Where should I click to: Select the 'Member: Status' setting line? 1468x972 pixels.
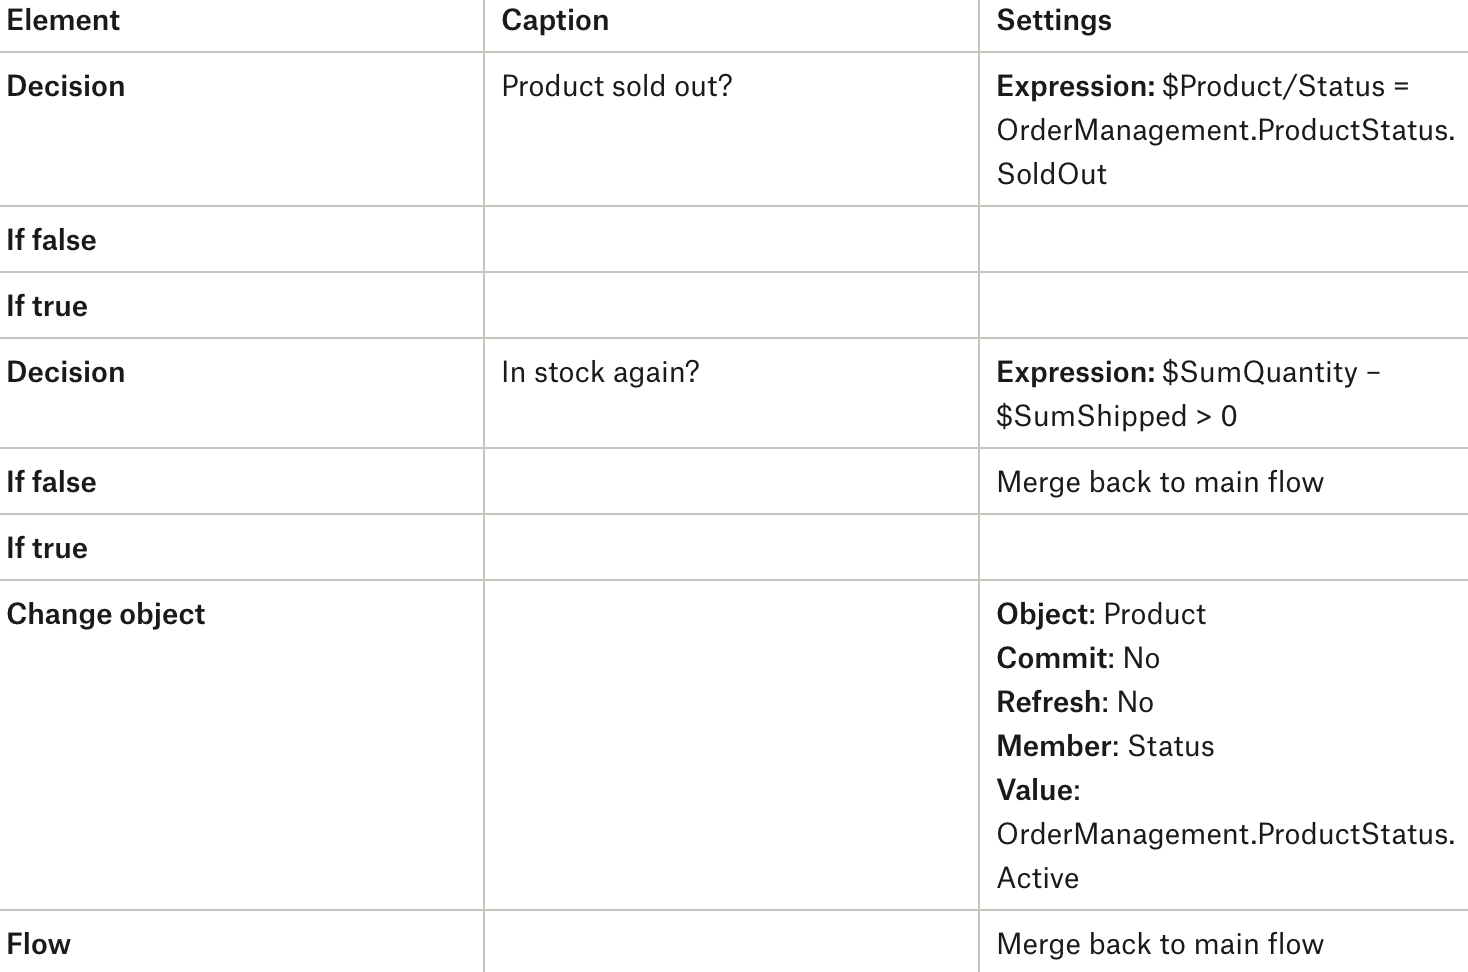click(x=1105, y=746)
